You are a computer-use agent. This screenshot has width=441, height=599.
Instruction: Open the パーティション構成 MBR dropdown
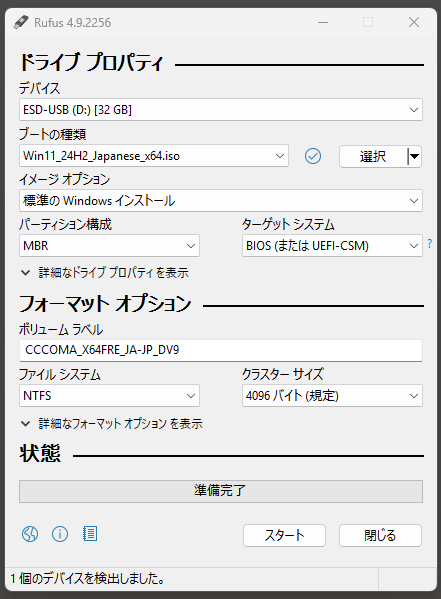coord(109,245)
